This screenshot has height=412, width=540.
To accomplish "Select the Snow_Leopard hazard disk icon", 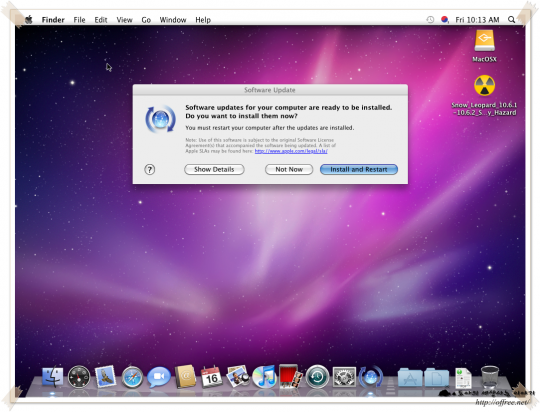I will 484,85.
